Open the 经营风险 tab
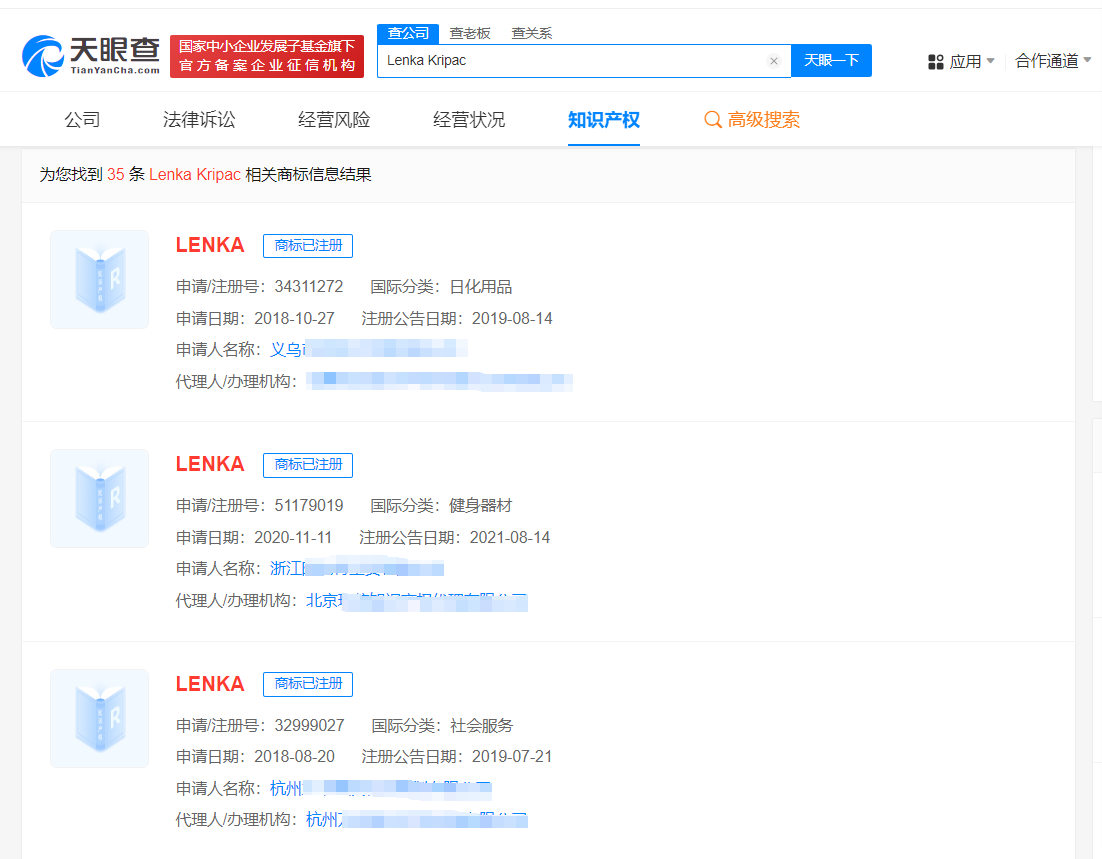1102x859 pixels. click(333, 119)
